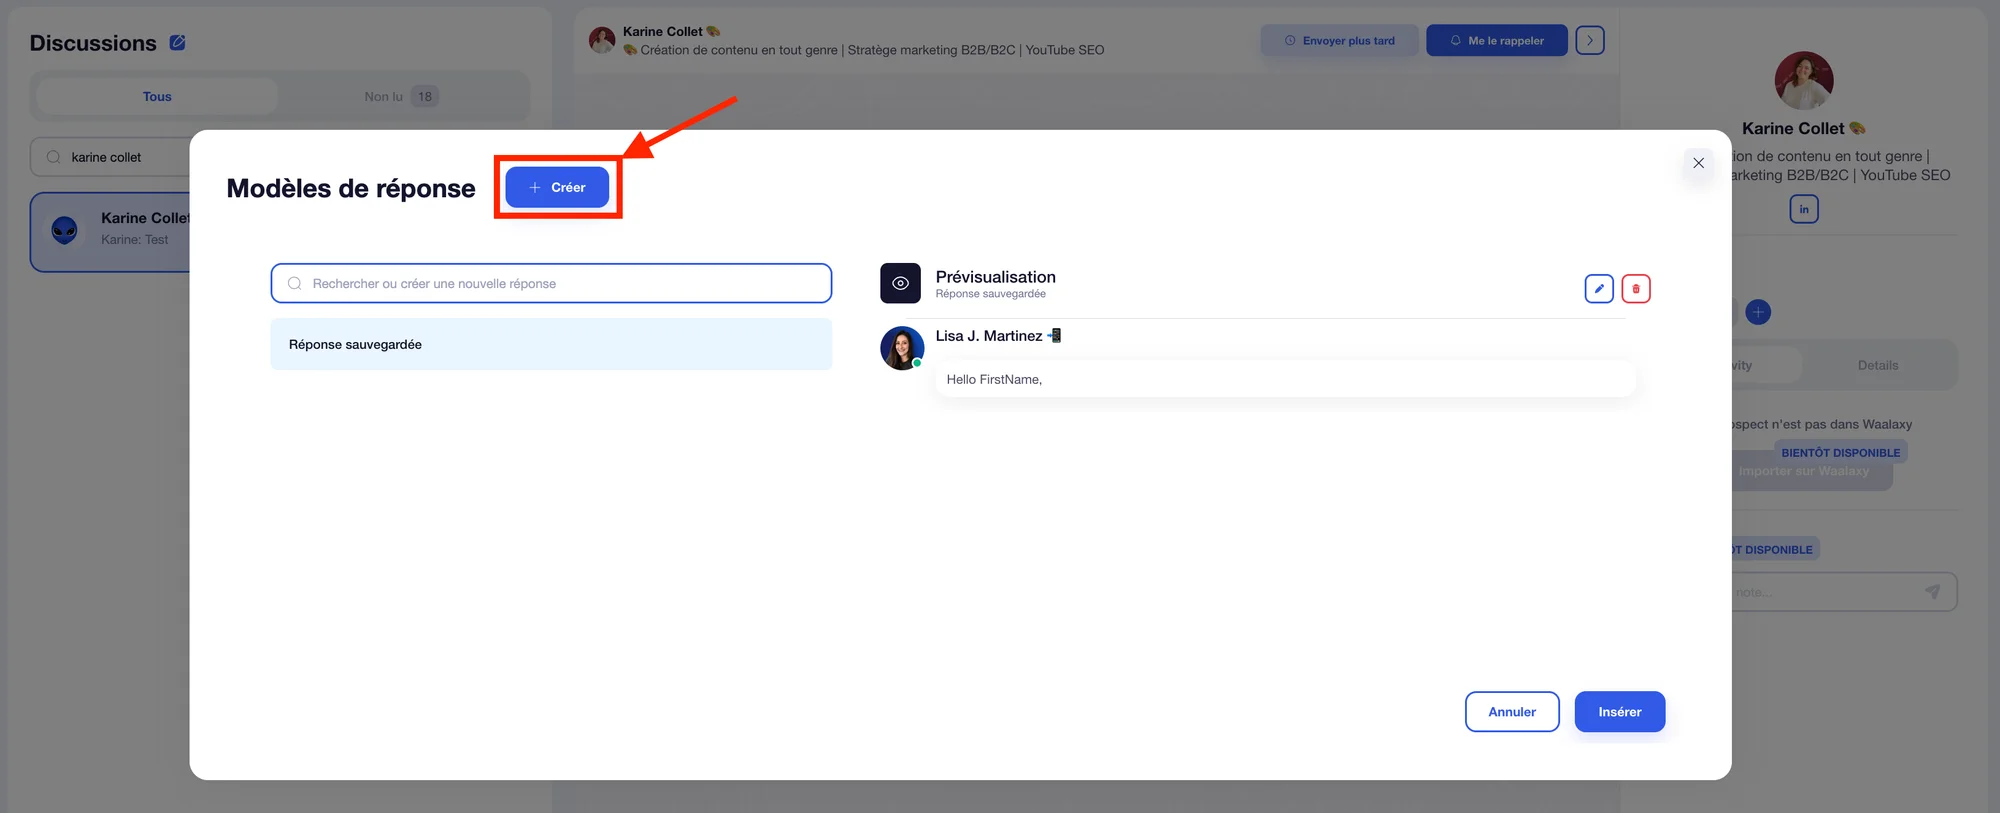This screenshot has width=2000, height=813.
Task: Delete the saved reply with the trash icon
Action: point(1636,288)
